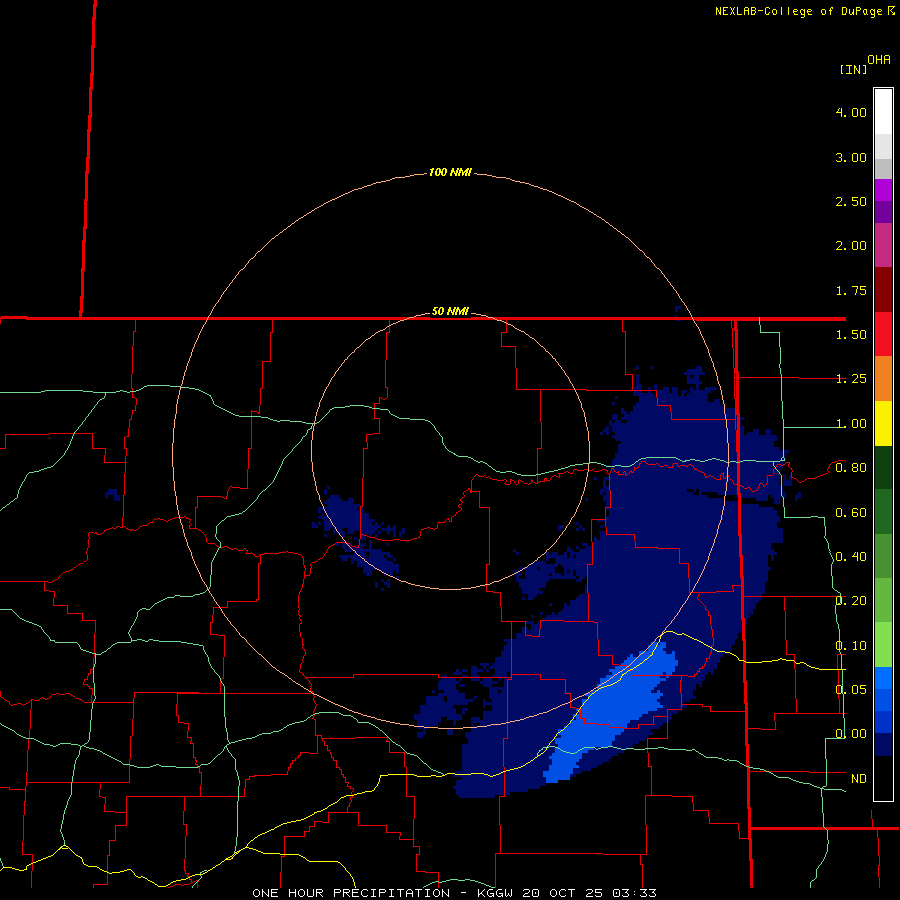Click the ND legend label
This screenshot has width=900, height=900.
[859, 779]
